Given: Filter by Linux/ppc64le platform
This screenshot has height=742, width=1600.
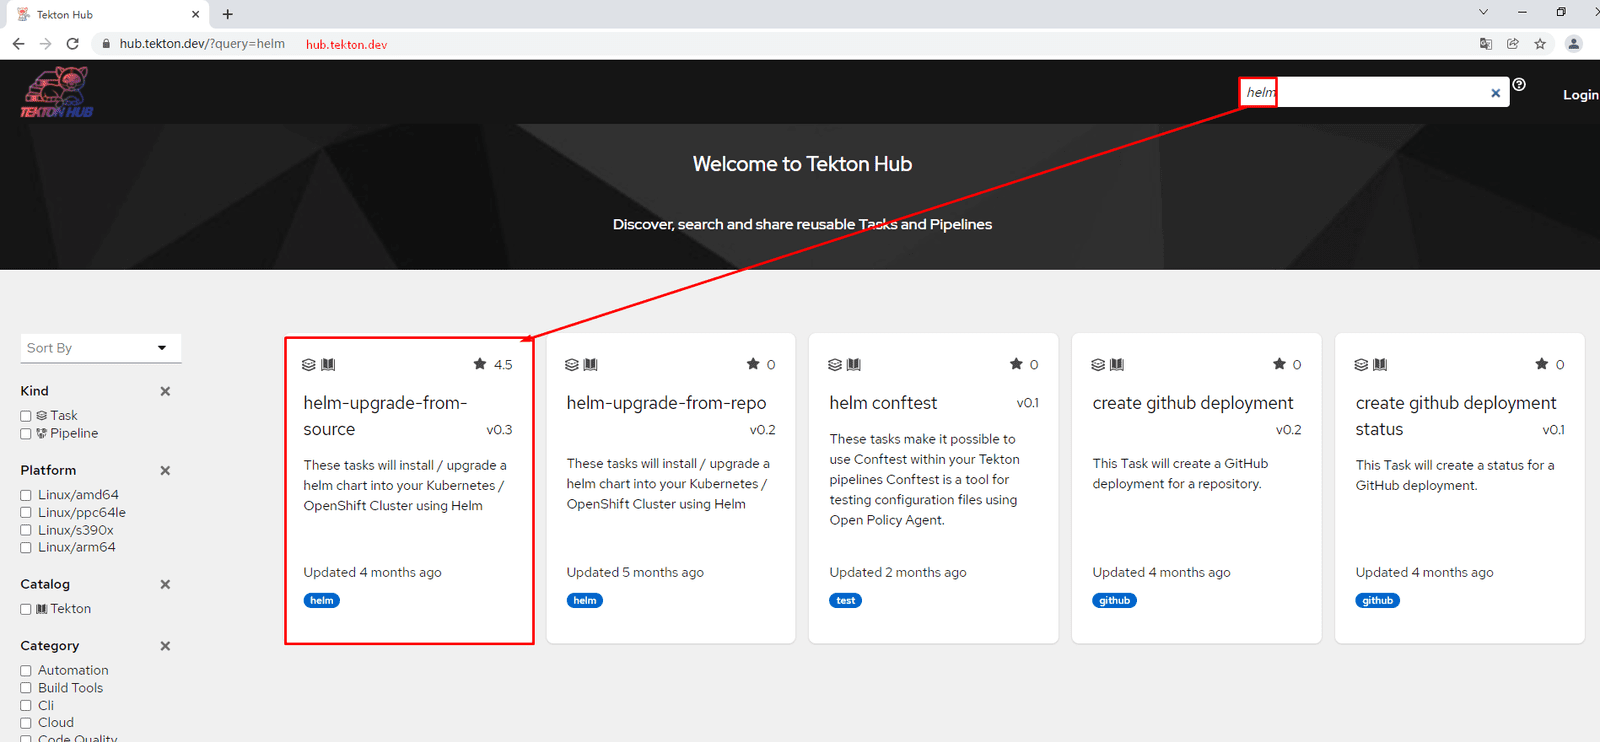Looking at the screenshot, I should [x=26, y=513].
